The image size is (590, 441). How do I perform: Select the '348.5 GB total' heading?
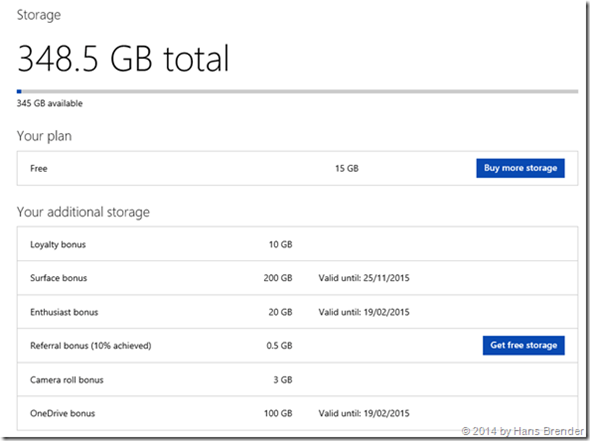click(x=123, y=58)
